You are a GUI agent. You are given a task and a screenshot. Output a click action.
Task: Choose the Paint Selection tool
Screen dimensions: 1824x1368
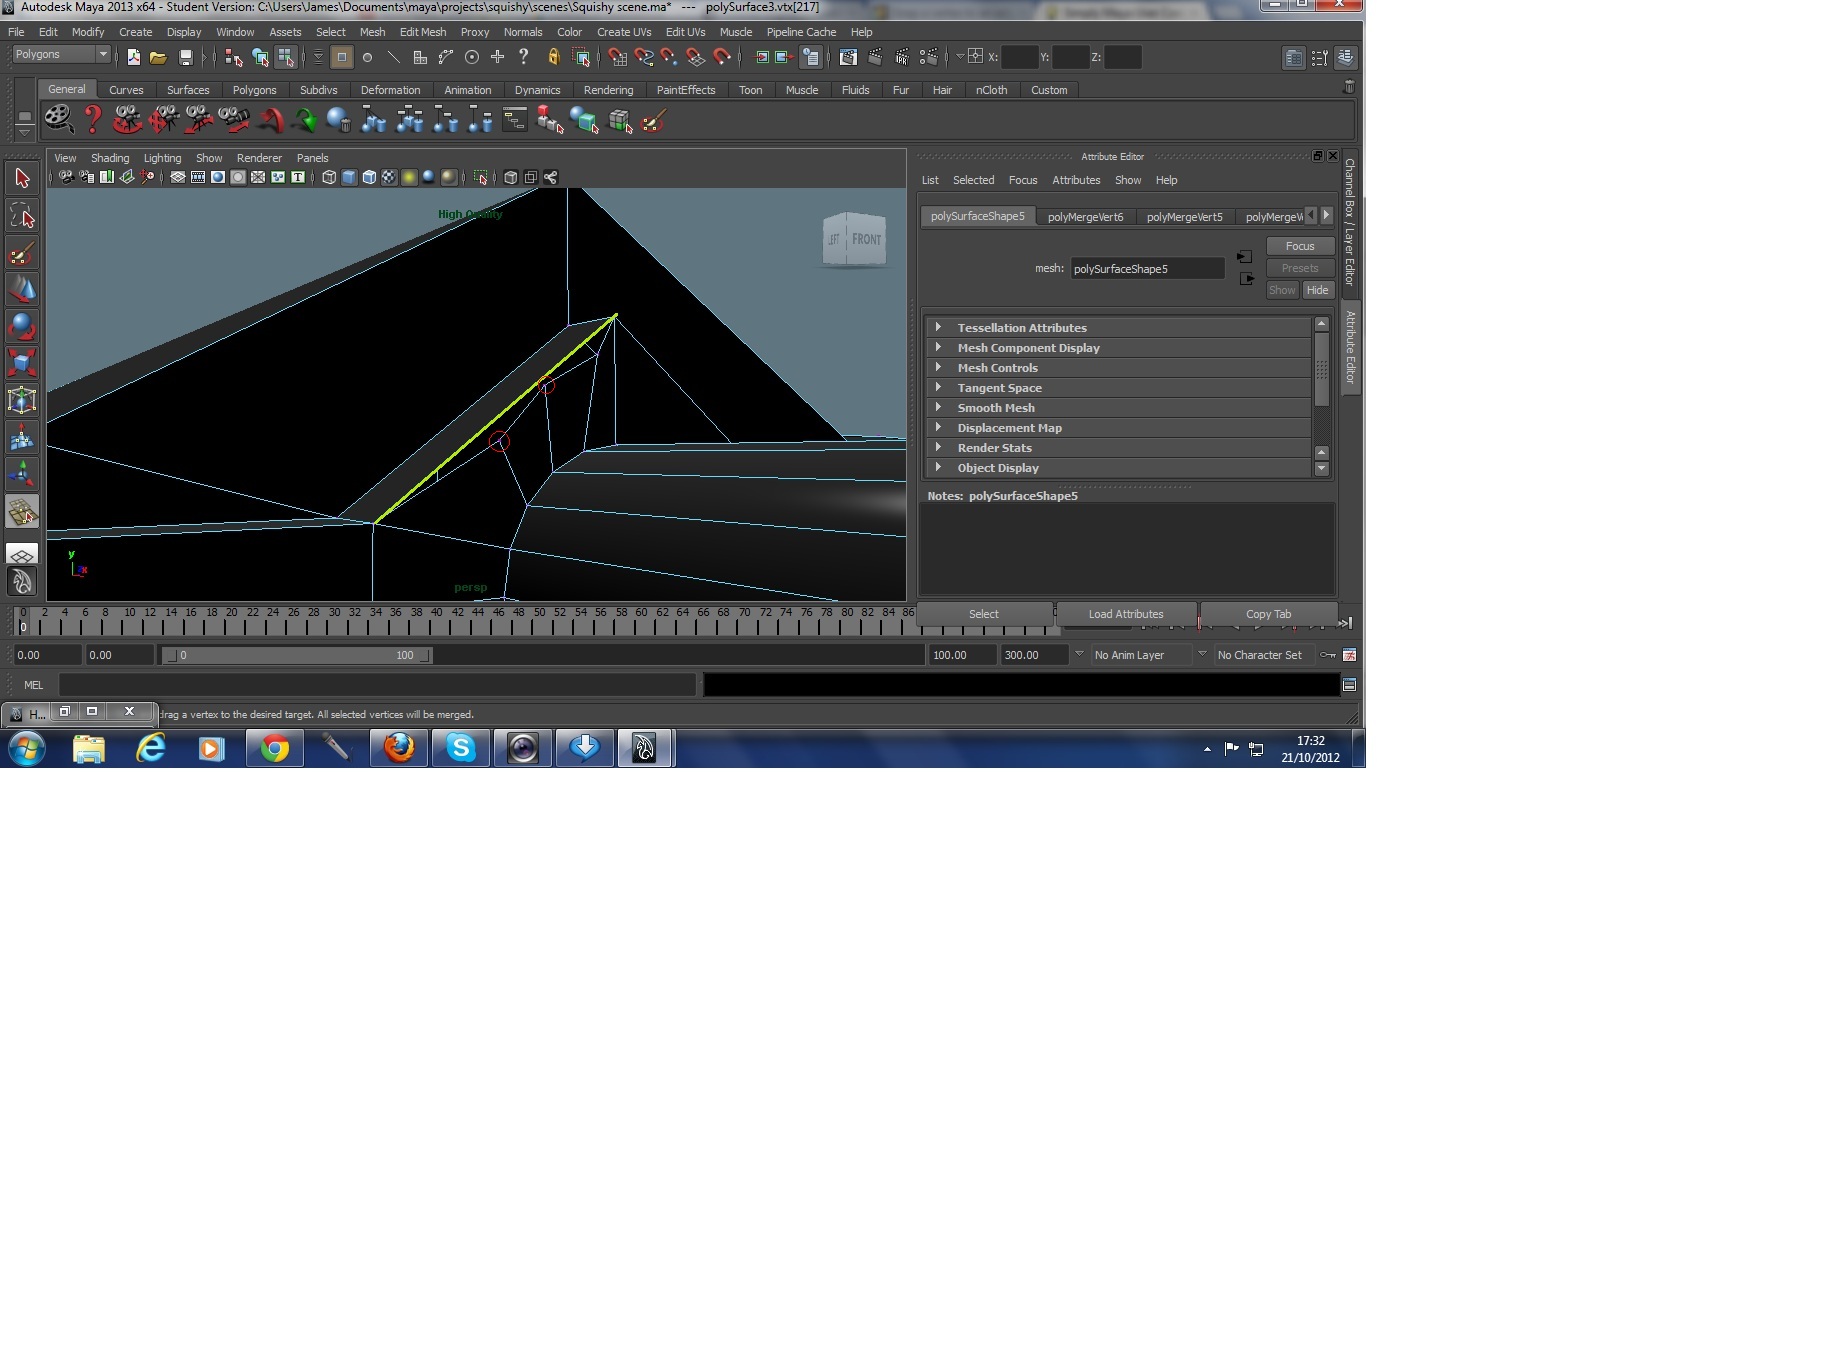(22, 253)
